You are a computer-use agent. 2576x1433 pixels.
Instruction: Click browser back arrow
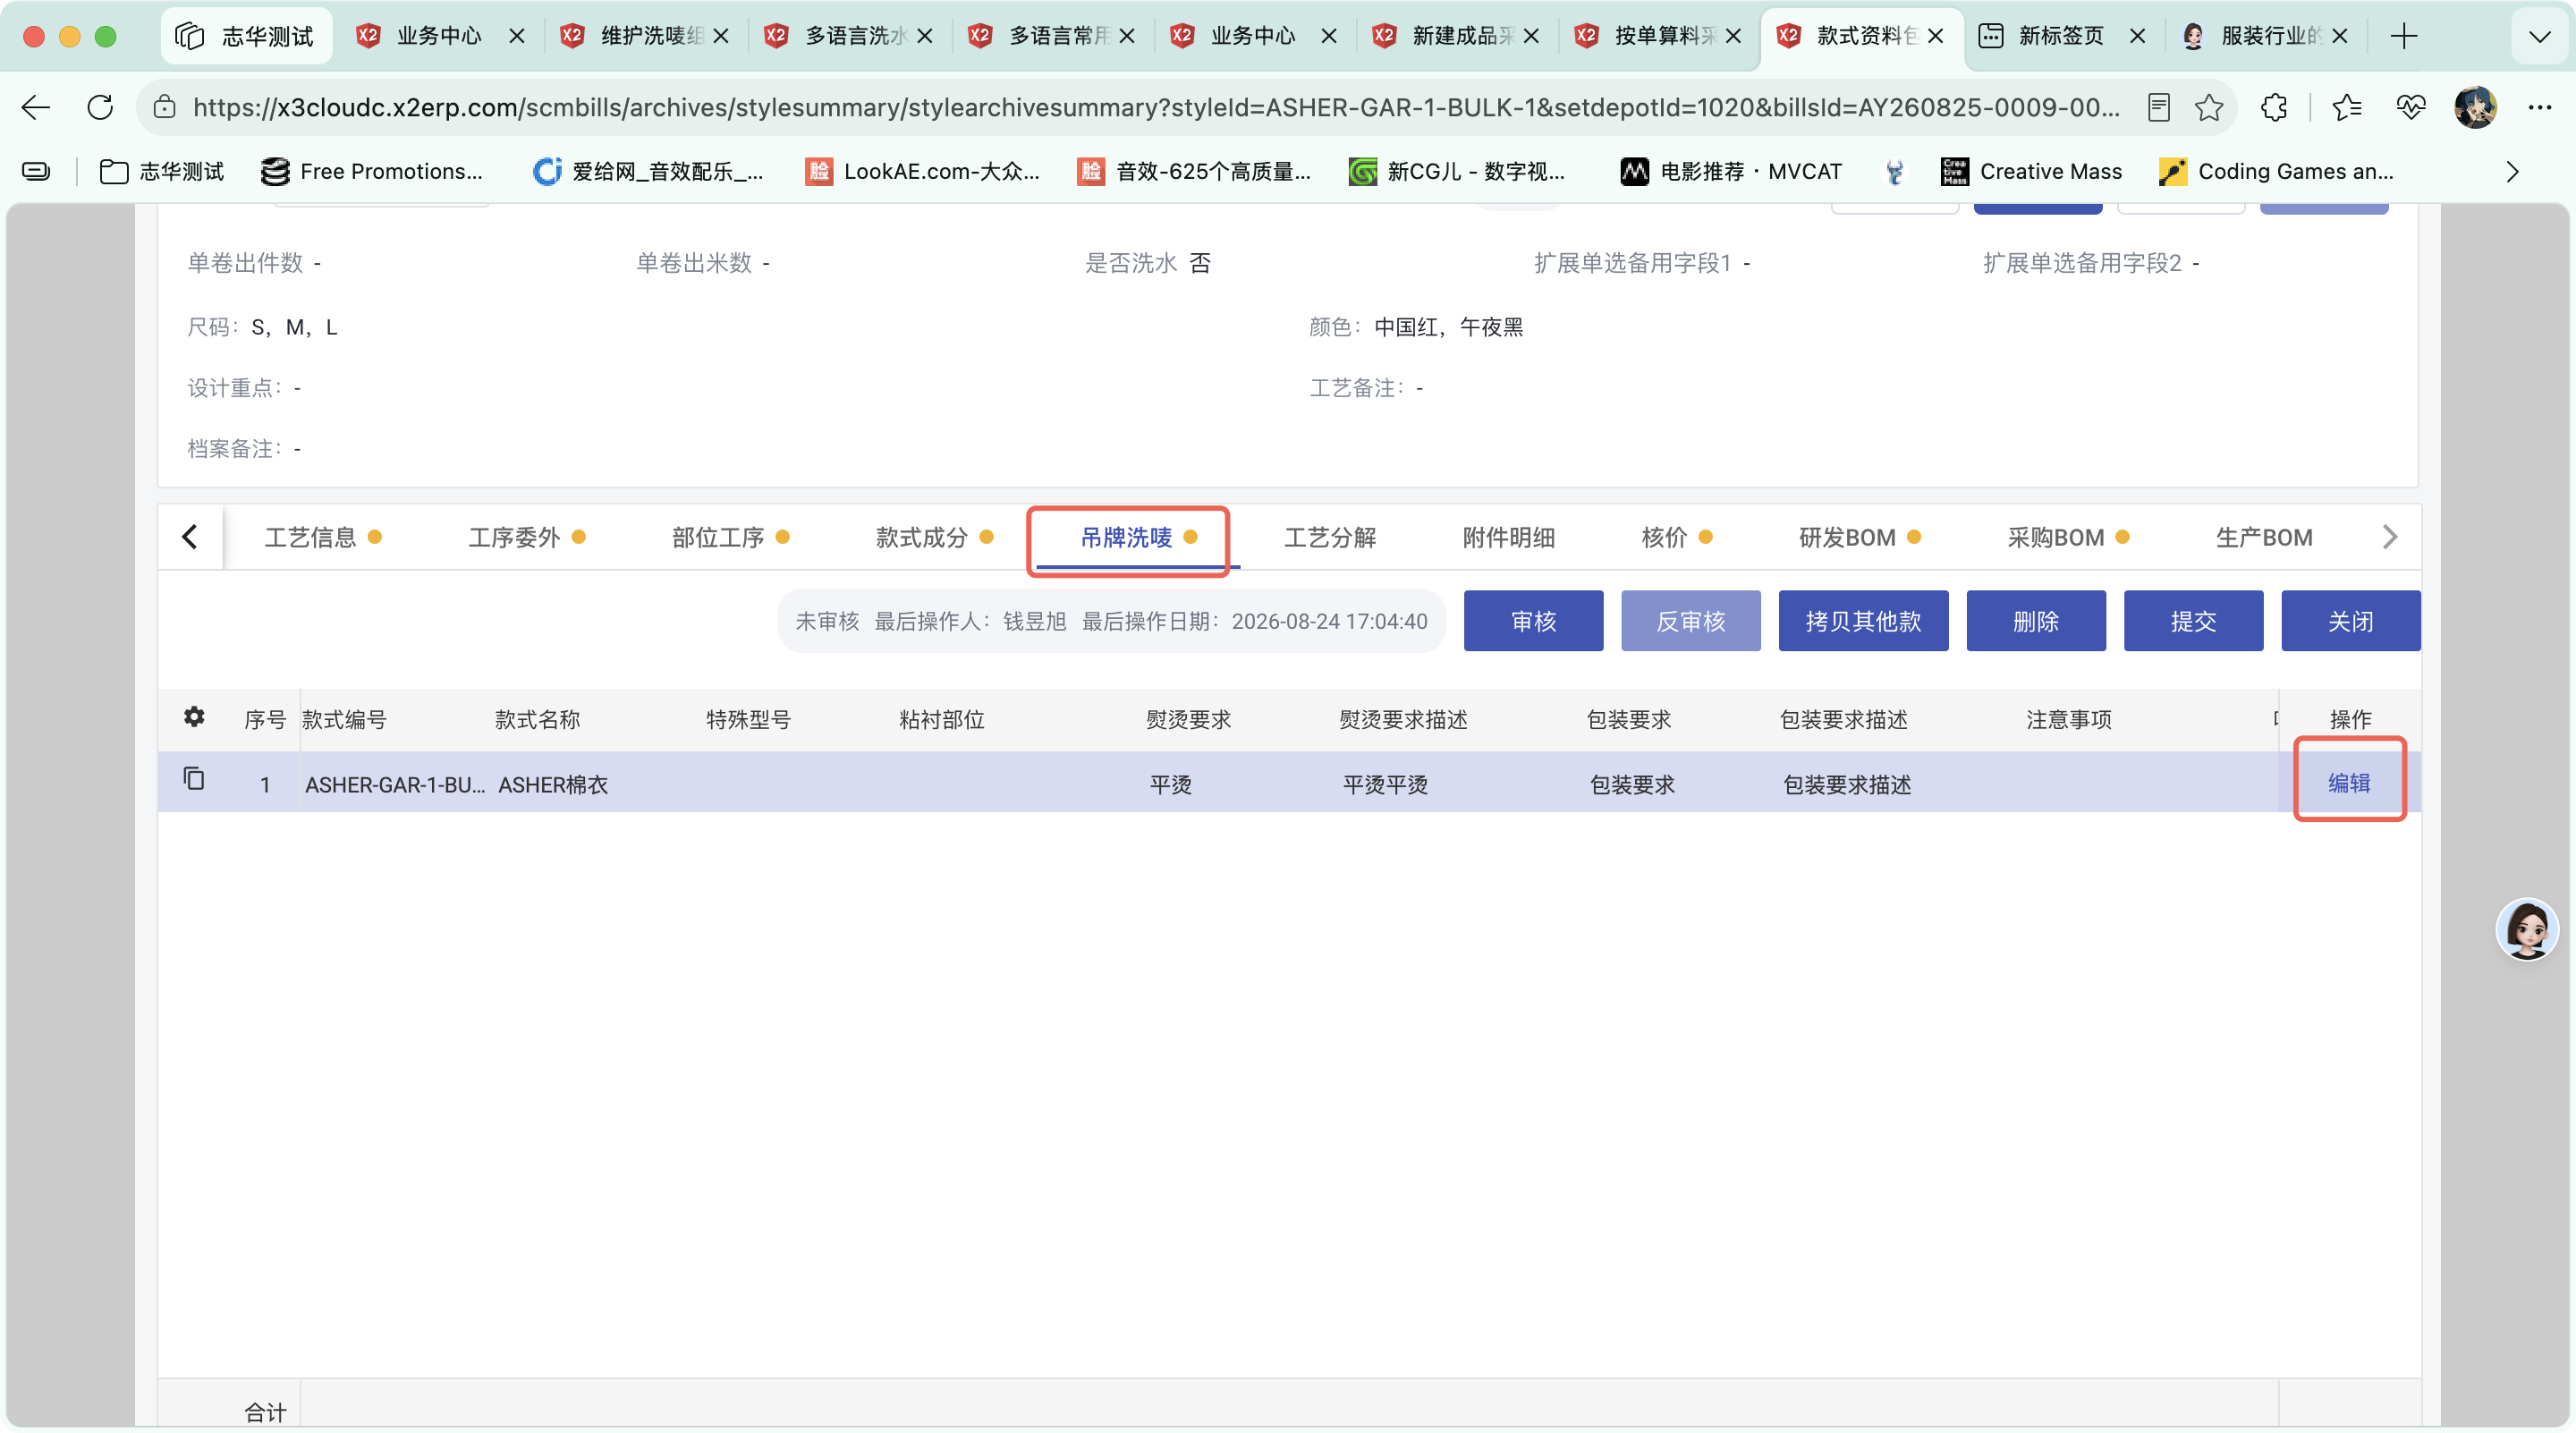(x=36, y=107)
